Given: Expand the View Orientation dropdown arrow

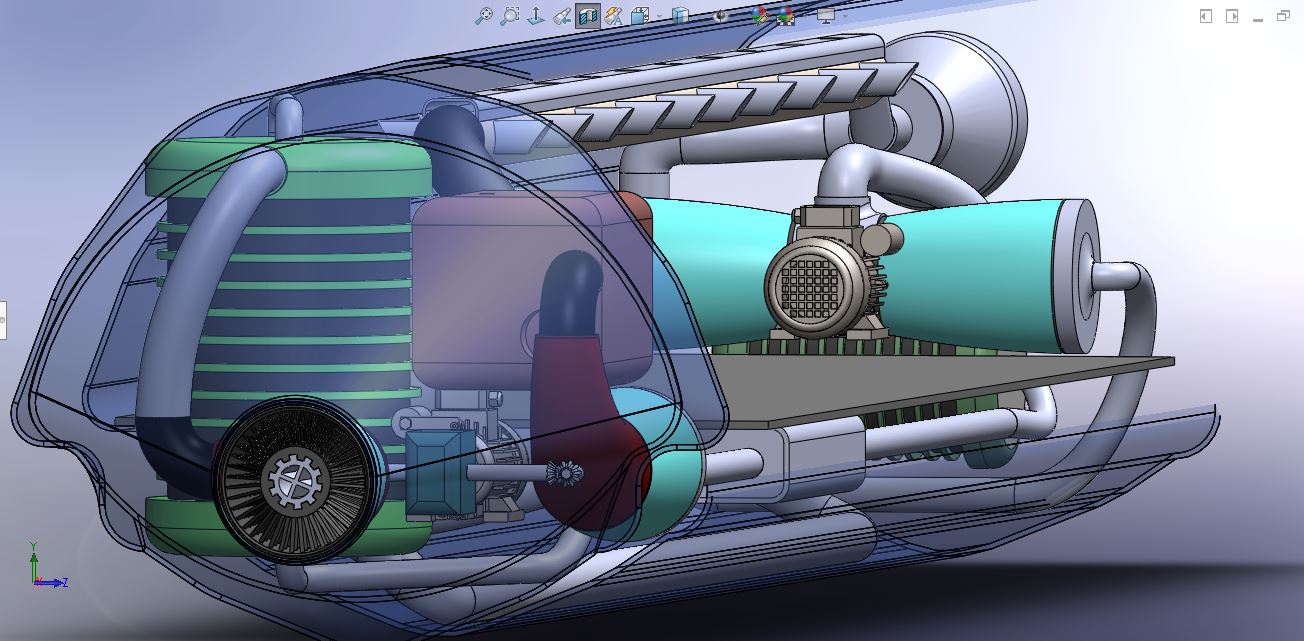Looking at the screenshot, I should (x=659, y=15).
